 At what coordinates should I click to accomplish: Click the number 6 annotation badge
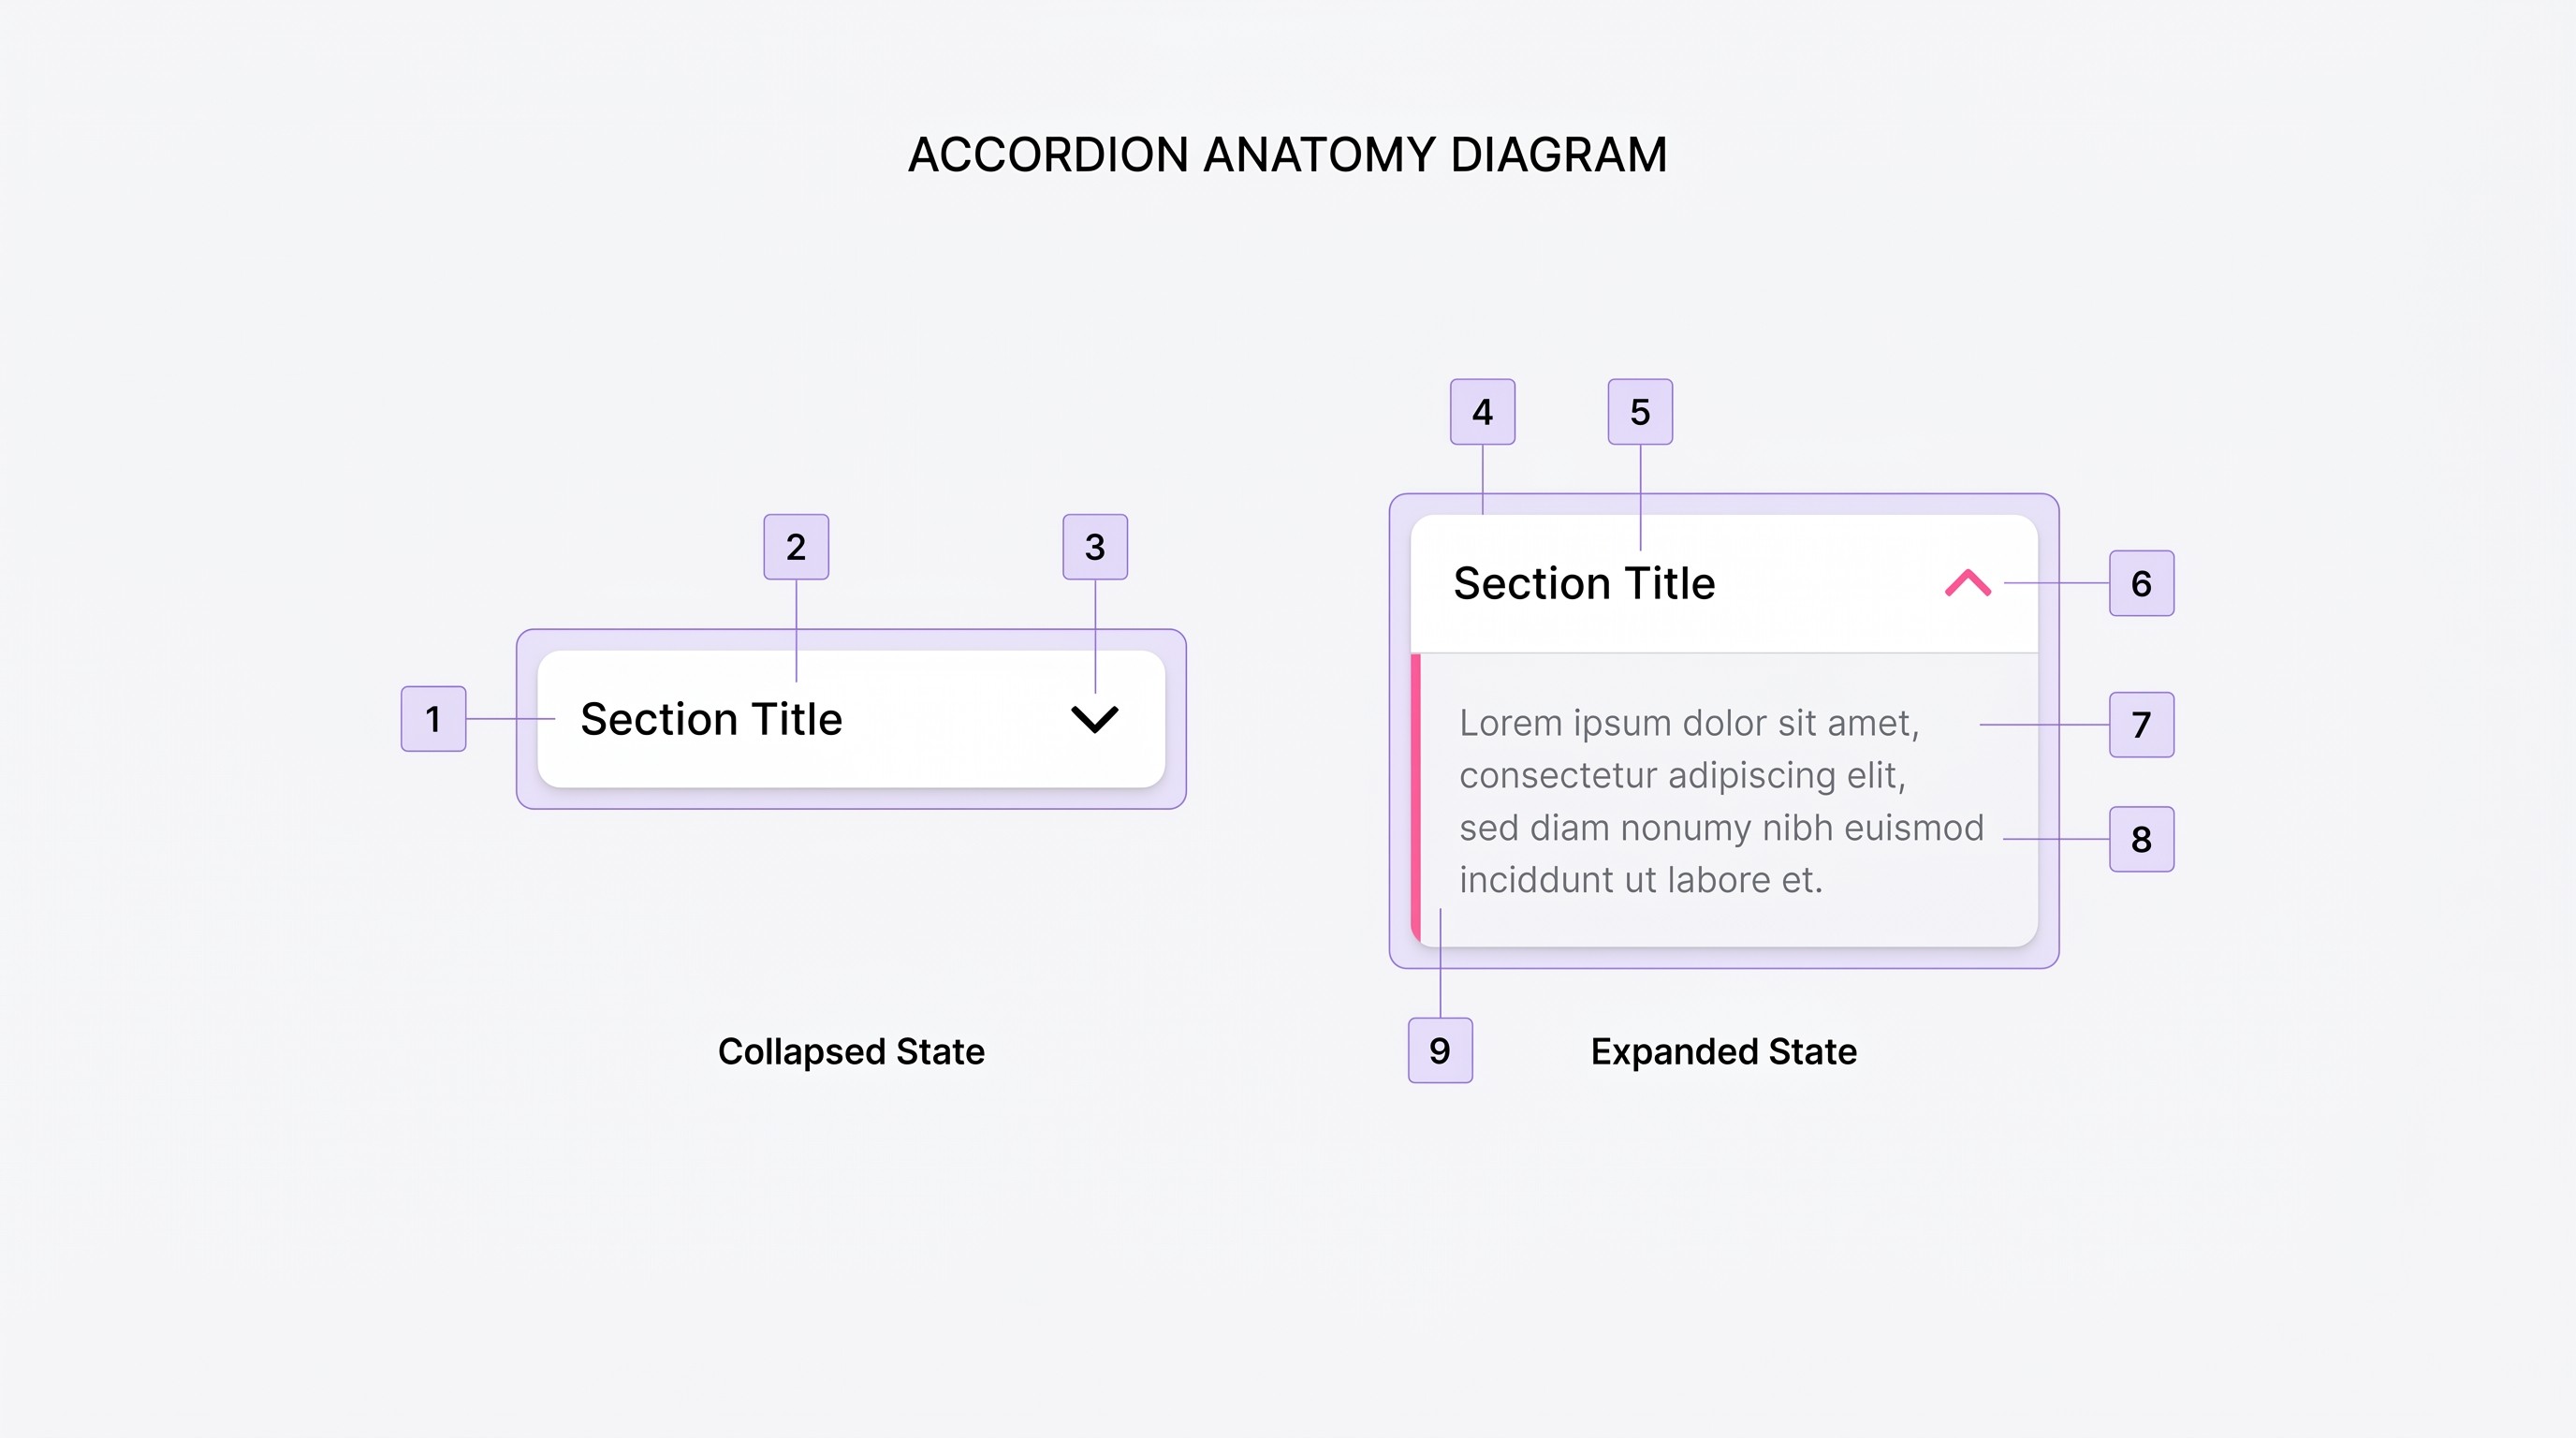point(2141,583)
